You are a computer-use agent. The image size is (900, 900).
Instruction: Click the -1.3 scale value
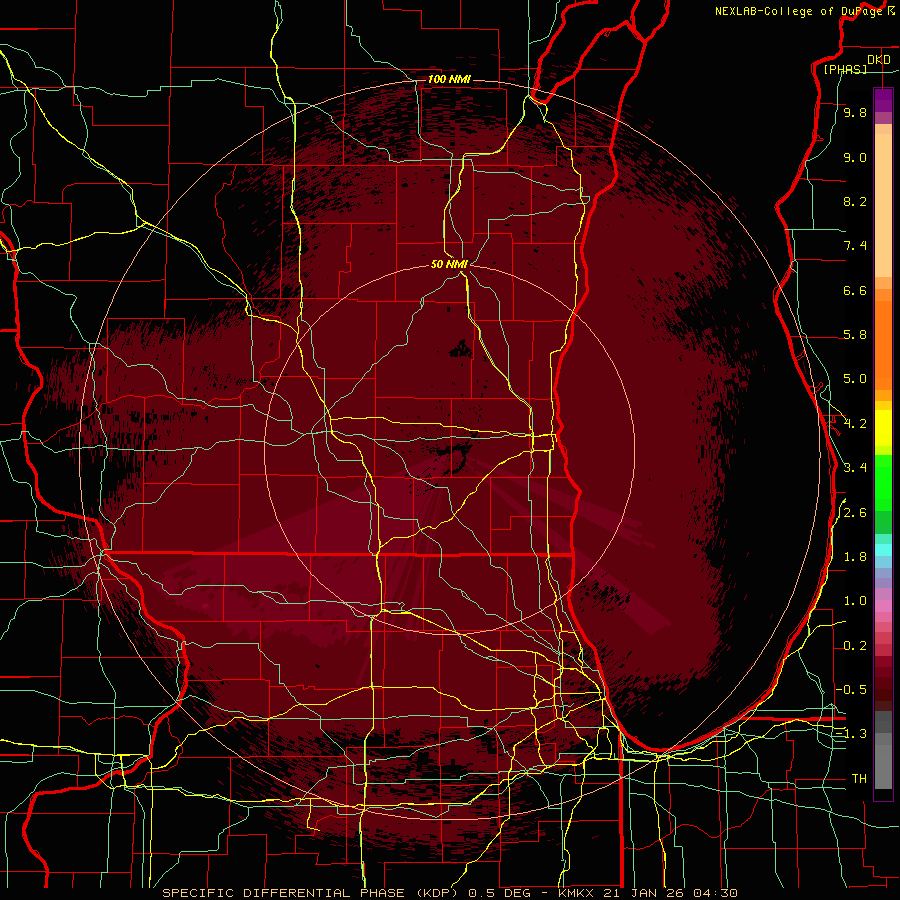pos(852,734)
